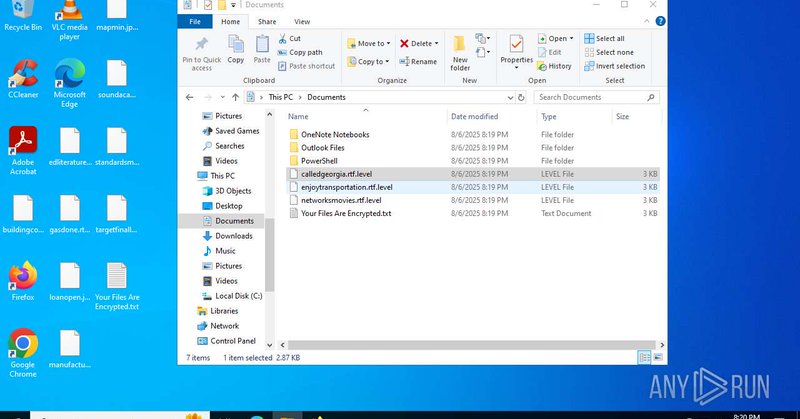Open the Move to dropdown
800x419 pixels.
(x=368, y=43)
